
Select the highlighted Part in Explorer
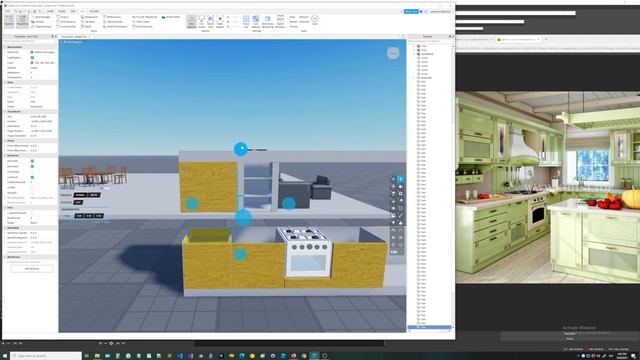point(429,327)
